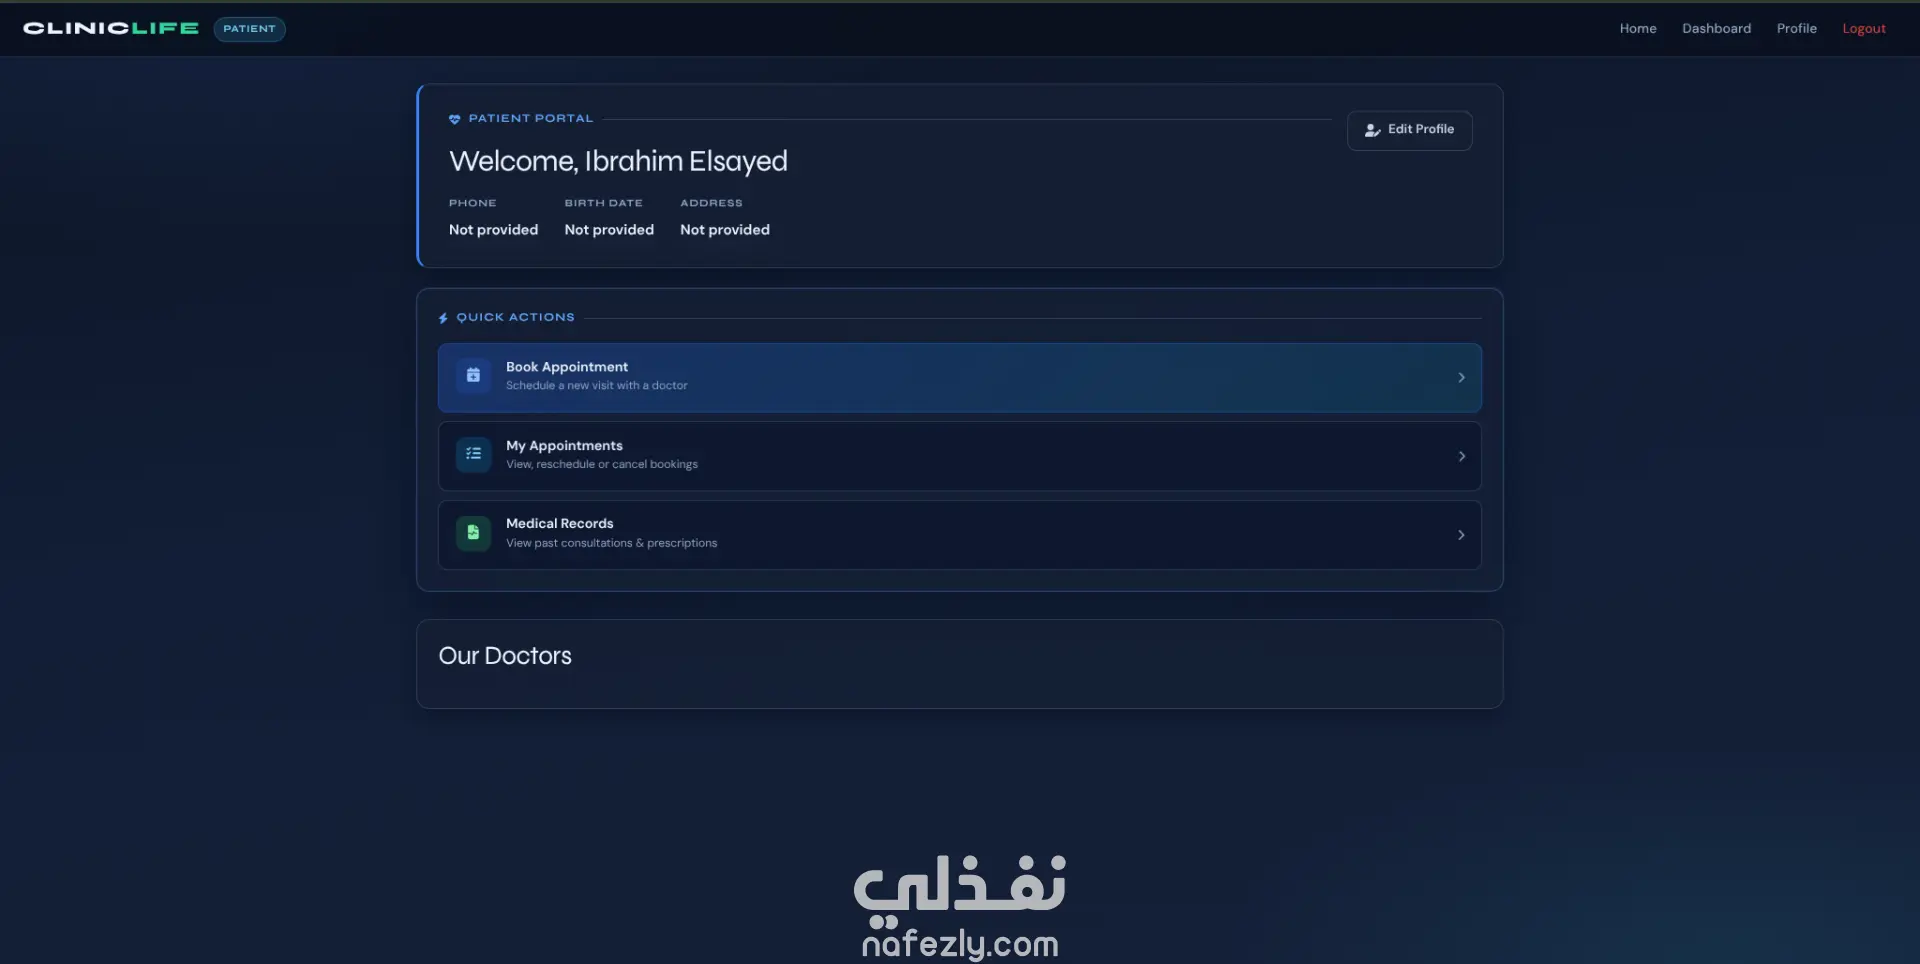1920x964 pixels.
Task: Click "View, reschedule or cancel bookings" text
Action: pyautogui.click(x=602, y=464)
